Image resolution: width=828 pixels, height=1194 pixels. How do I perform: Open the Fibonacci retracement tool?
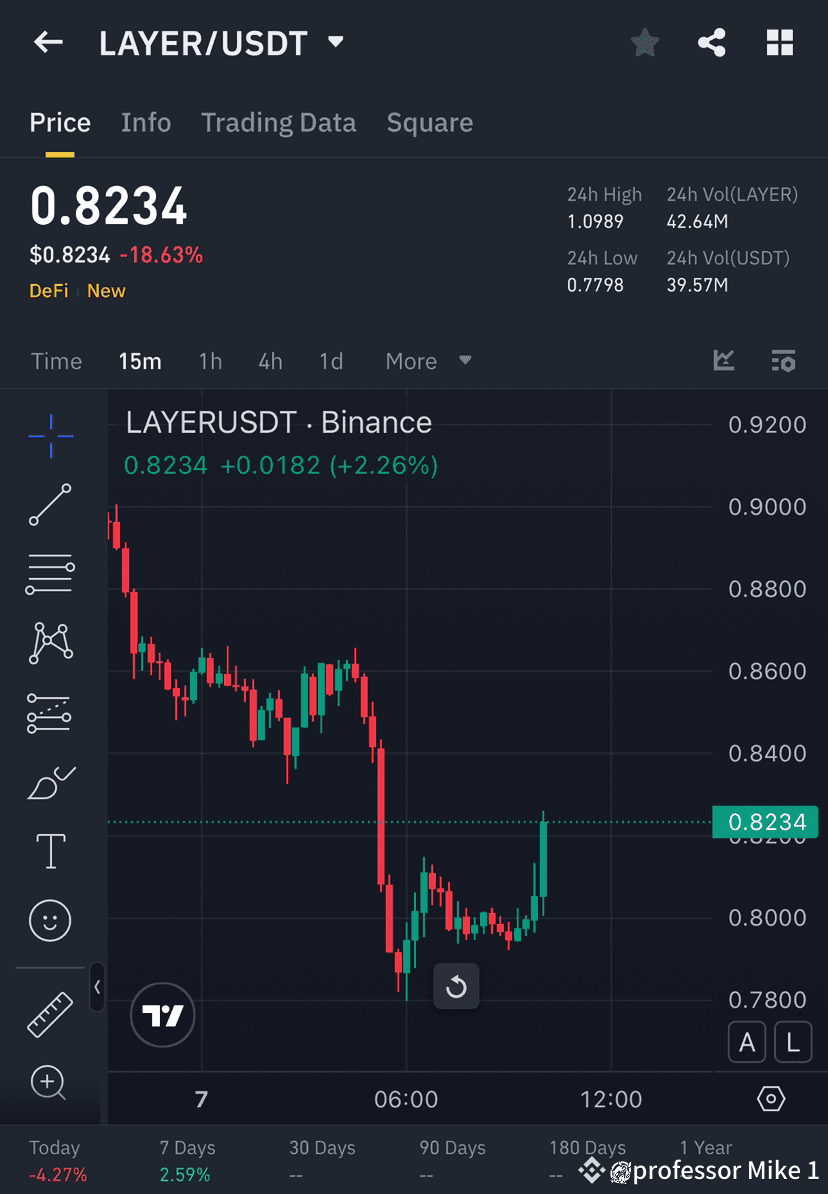(x=50, y=574)
